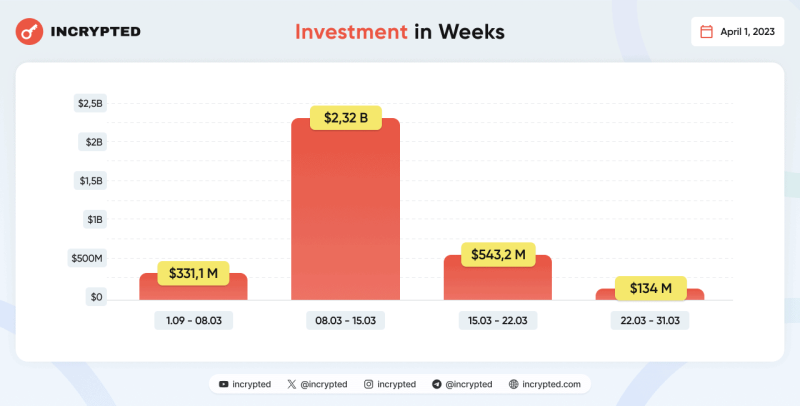Click the Investment in Weeks title
This screenshot has width=800, height=406.
coord(399,32)
